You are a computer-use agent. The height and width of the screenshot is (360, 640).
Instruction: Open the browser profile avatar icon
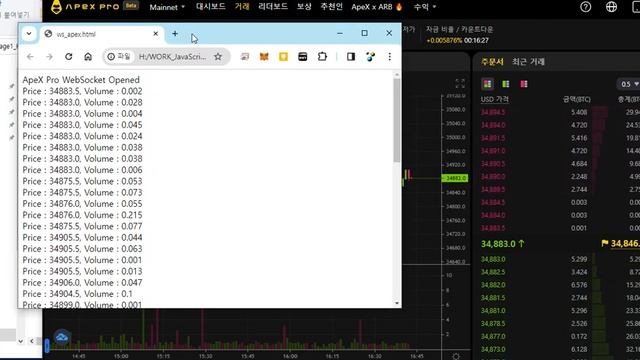(370, 57)
